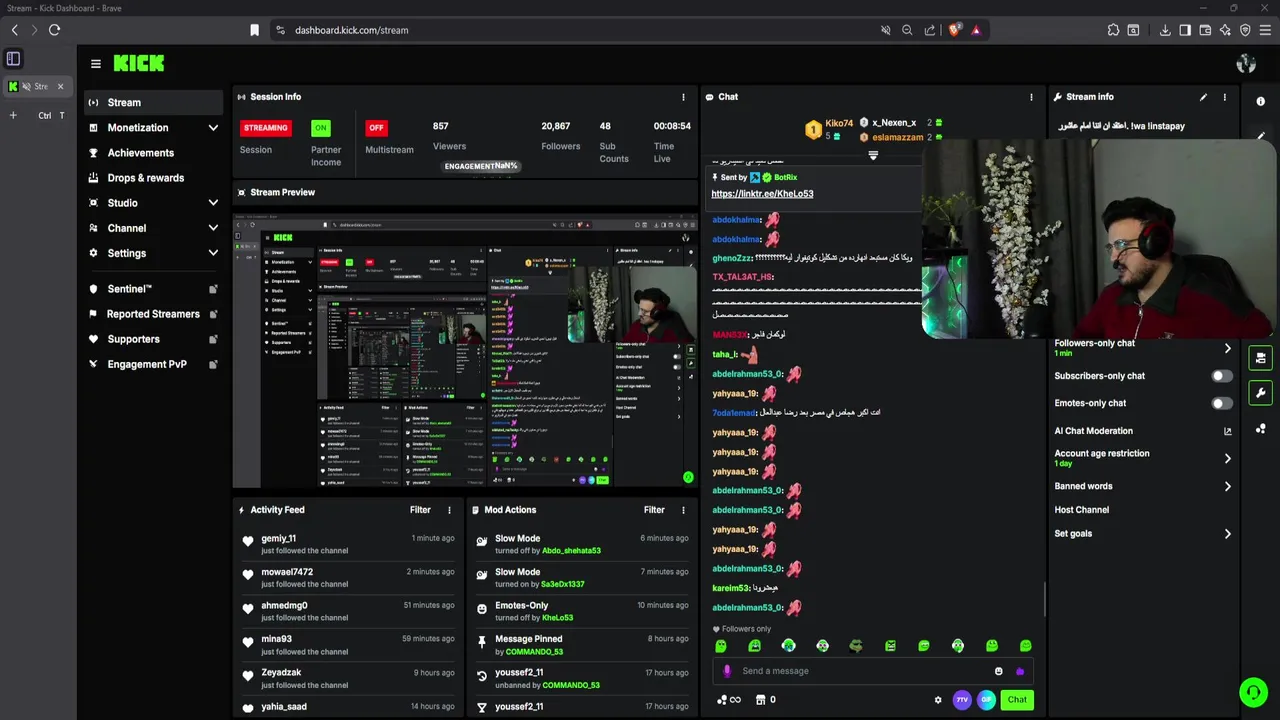The image size is (1280, 720).
Task: Open the Mod Actions Filter dropdown
Action: pos(654,510)
